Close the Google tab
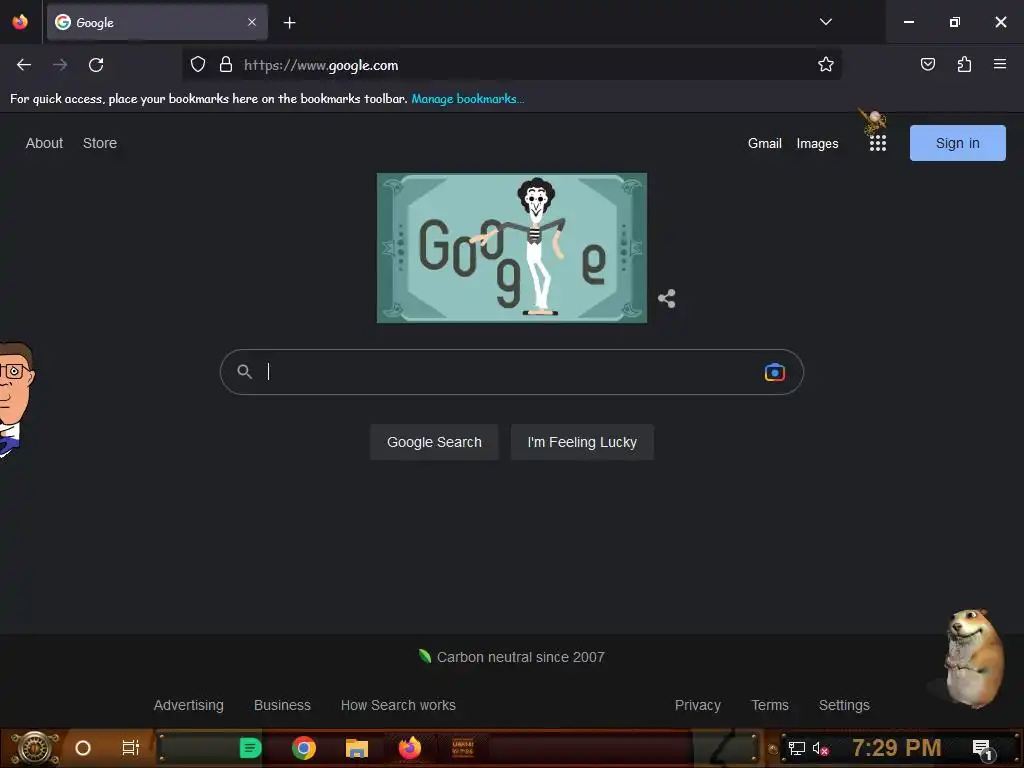1024x768 pixels. tap(252, 22)
